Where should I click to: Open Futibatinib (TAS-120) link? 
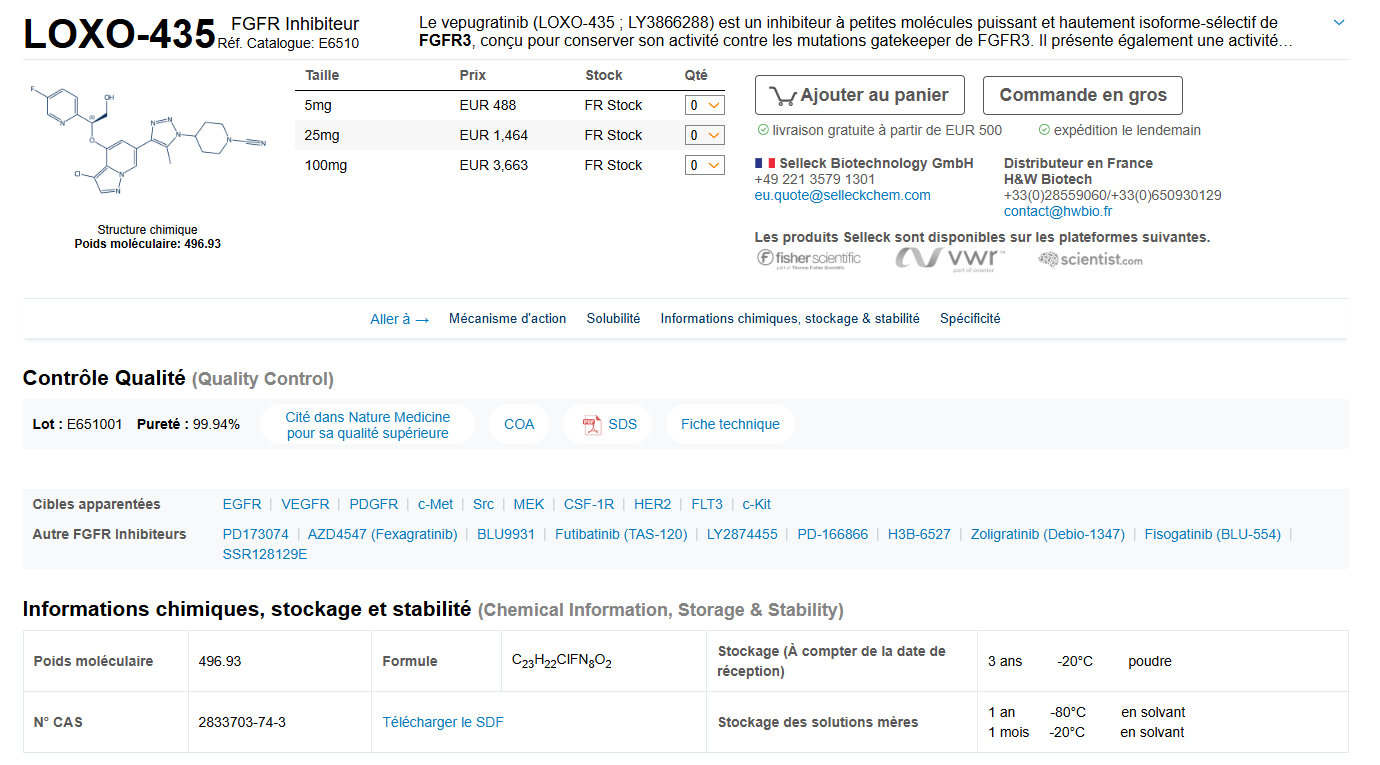pyautogui.click(x=622, y=535)
